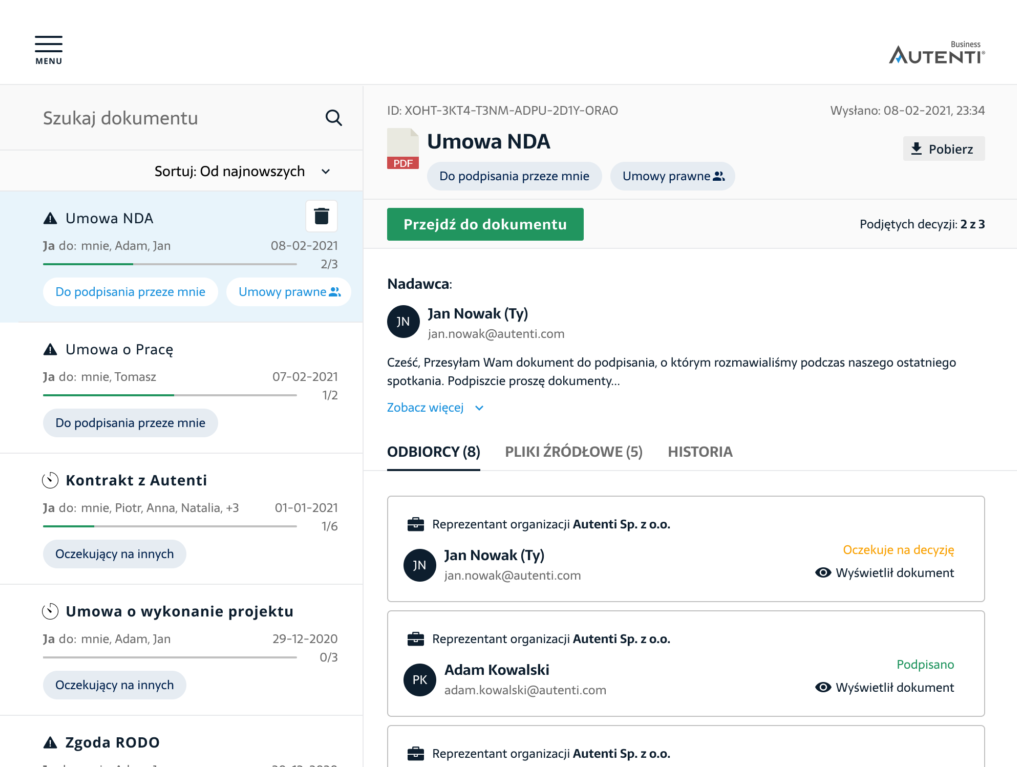
Task: Click the search magnifier icon
Action: (334, 118)
